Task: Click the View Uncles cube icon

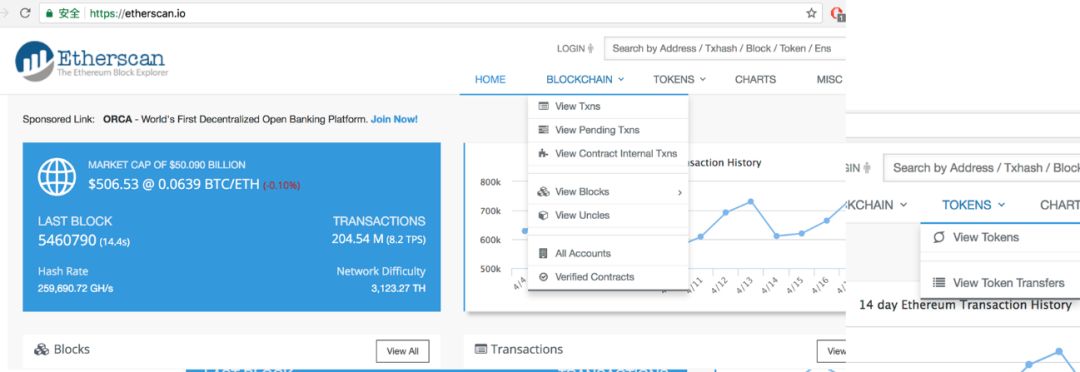Action: point(543,215)
